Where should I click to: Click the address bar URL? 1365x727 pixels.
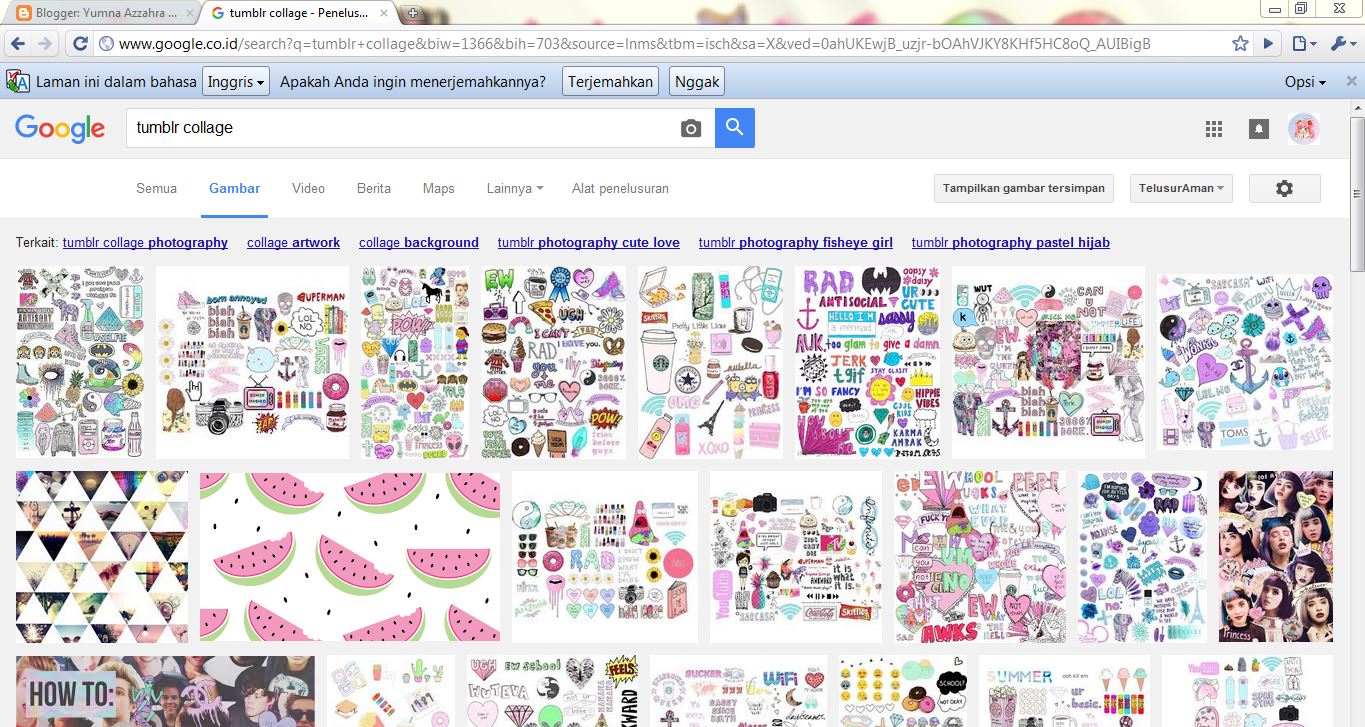[635, 44]
